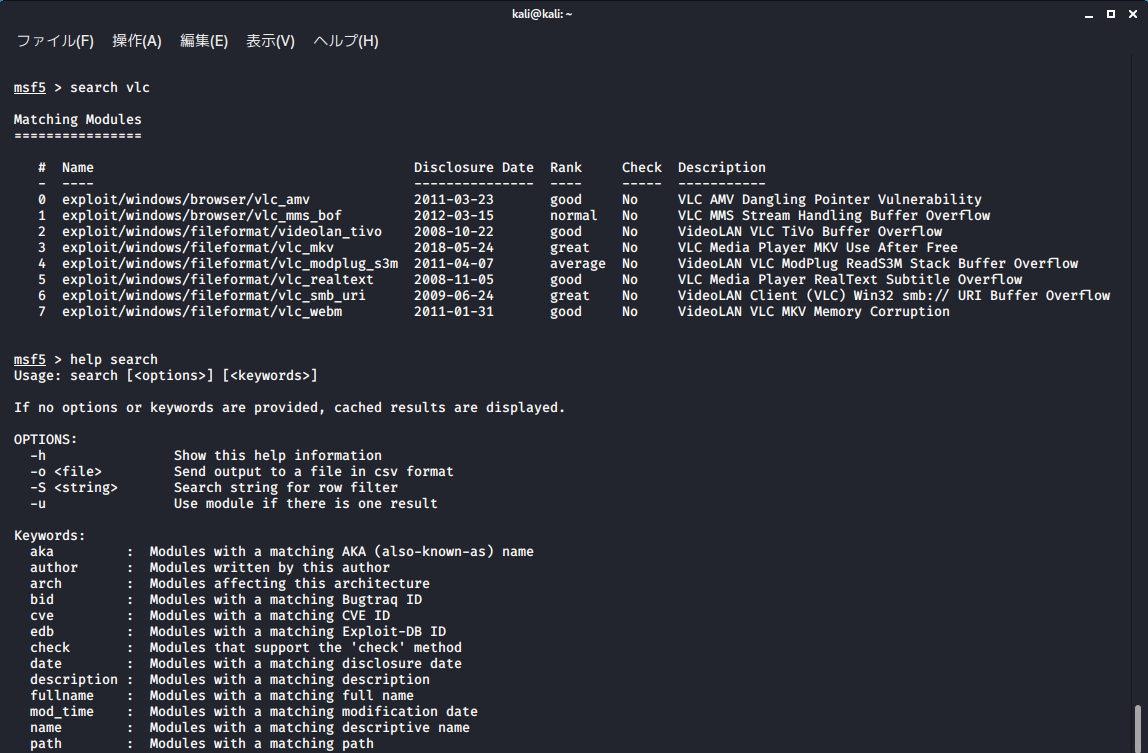Viewport: 1148px width, 753px height.
Task: Click the window title kali@kali: ~
Action: point(542,14)
